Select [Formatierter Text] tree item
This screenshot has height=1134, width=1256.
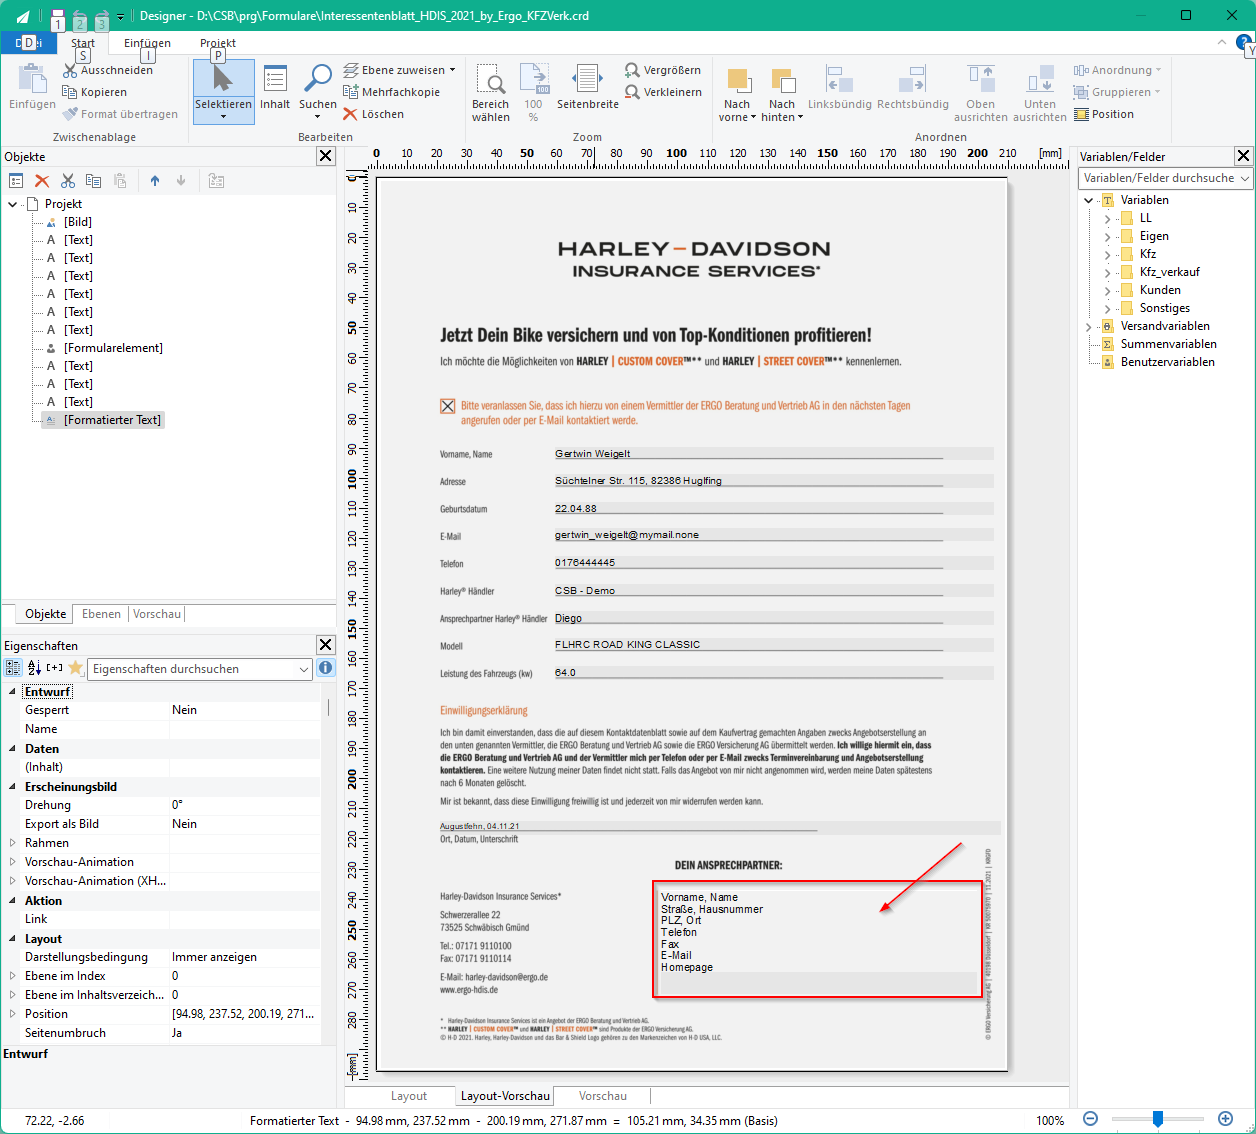pos(112,420)
